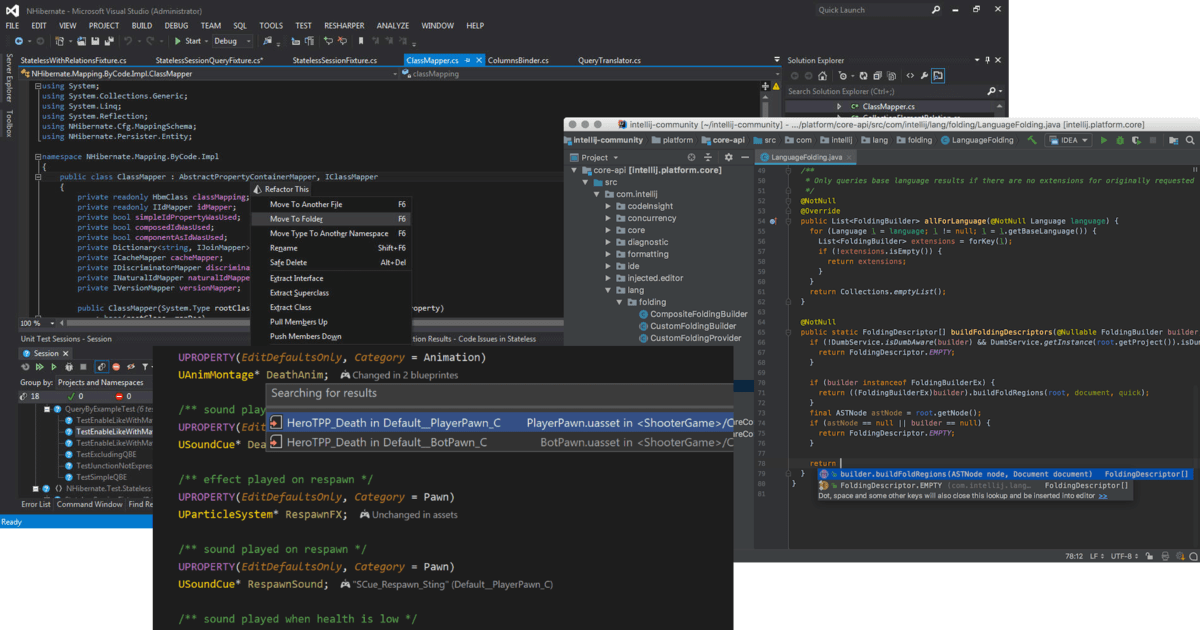Viewport: 1200px width, 630px height.
Task: Select HeroTPP_Death in Default__BotPawn_C result
Action: 500,443
